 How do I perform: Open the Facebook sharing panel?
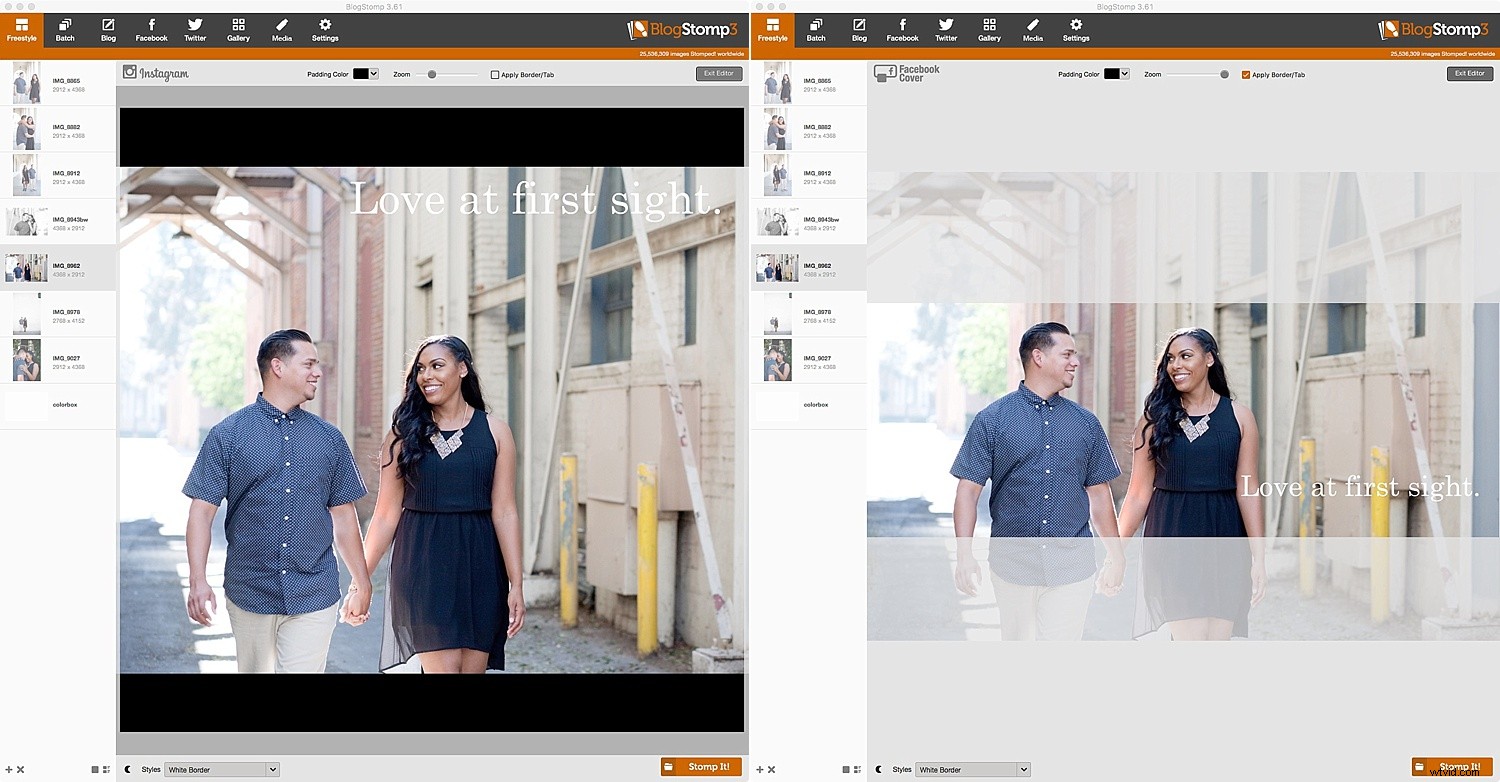151,29
